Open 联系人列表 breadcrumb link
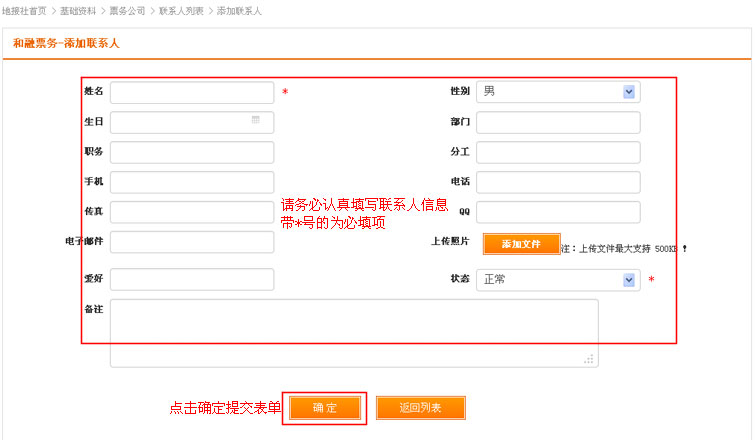Image resolution: width=755 pixels, height=440 pixels. (181, 11)
